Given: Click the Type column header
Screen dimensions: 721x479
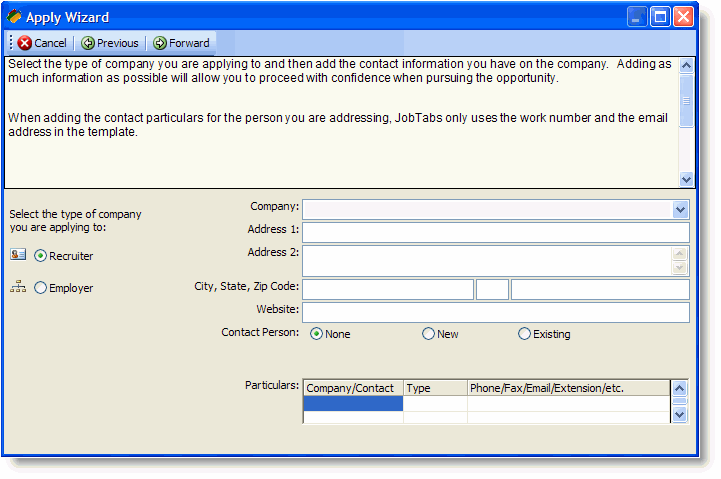Looking at the screenshot, I should click(435, 388).
